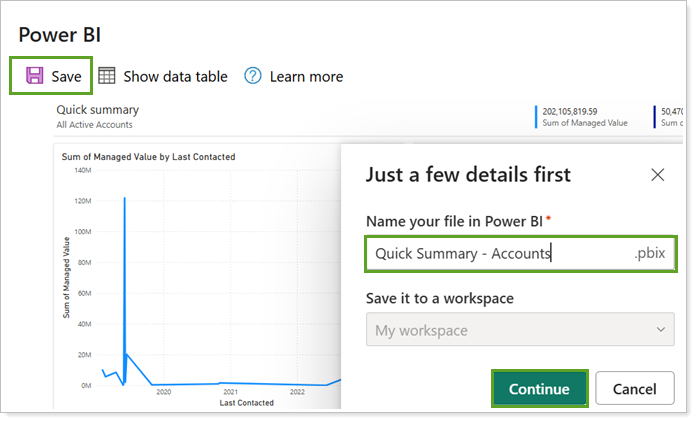Expand the workspace dropdown chevron

click(x=659, y=330)
